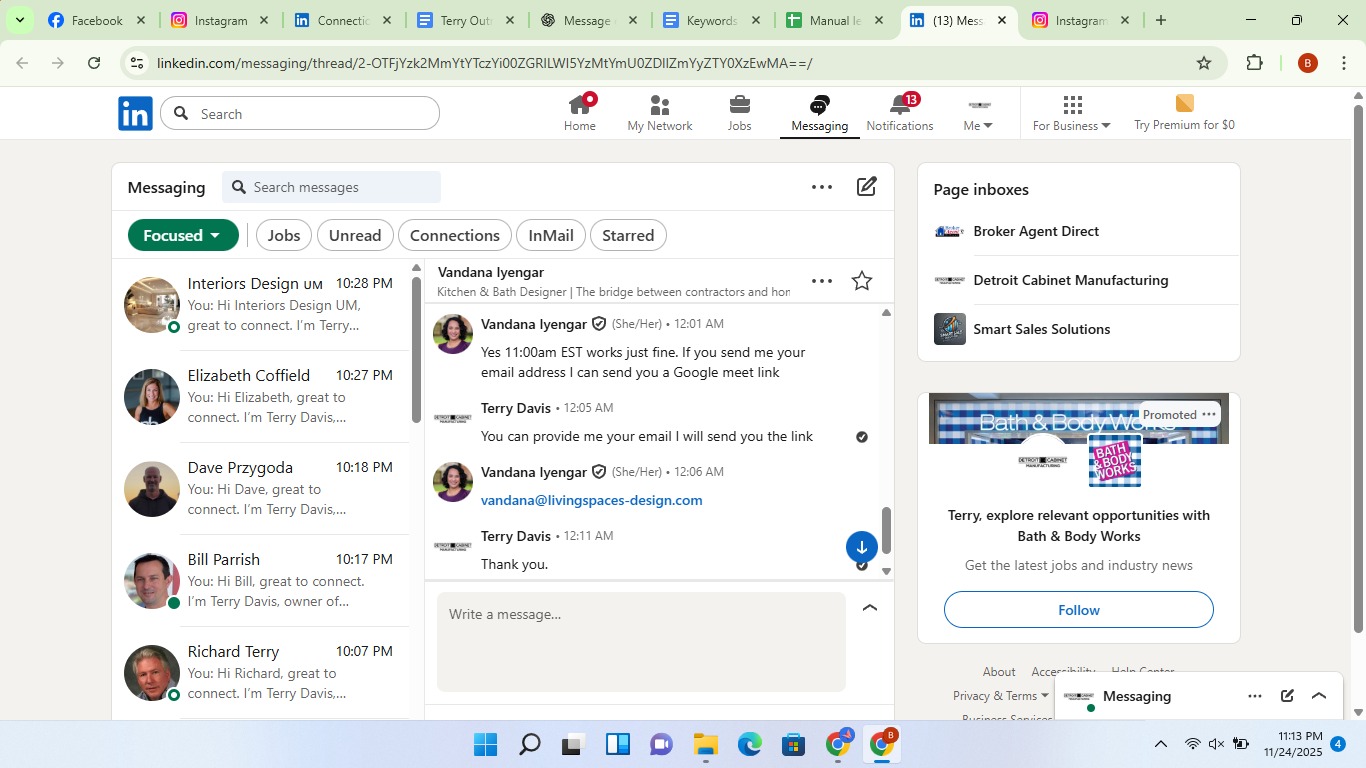Toggle the Unread filter pill
1366x768 pixels.
pyautogui.click(x=354, y=236)
